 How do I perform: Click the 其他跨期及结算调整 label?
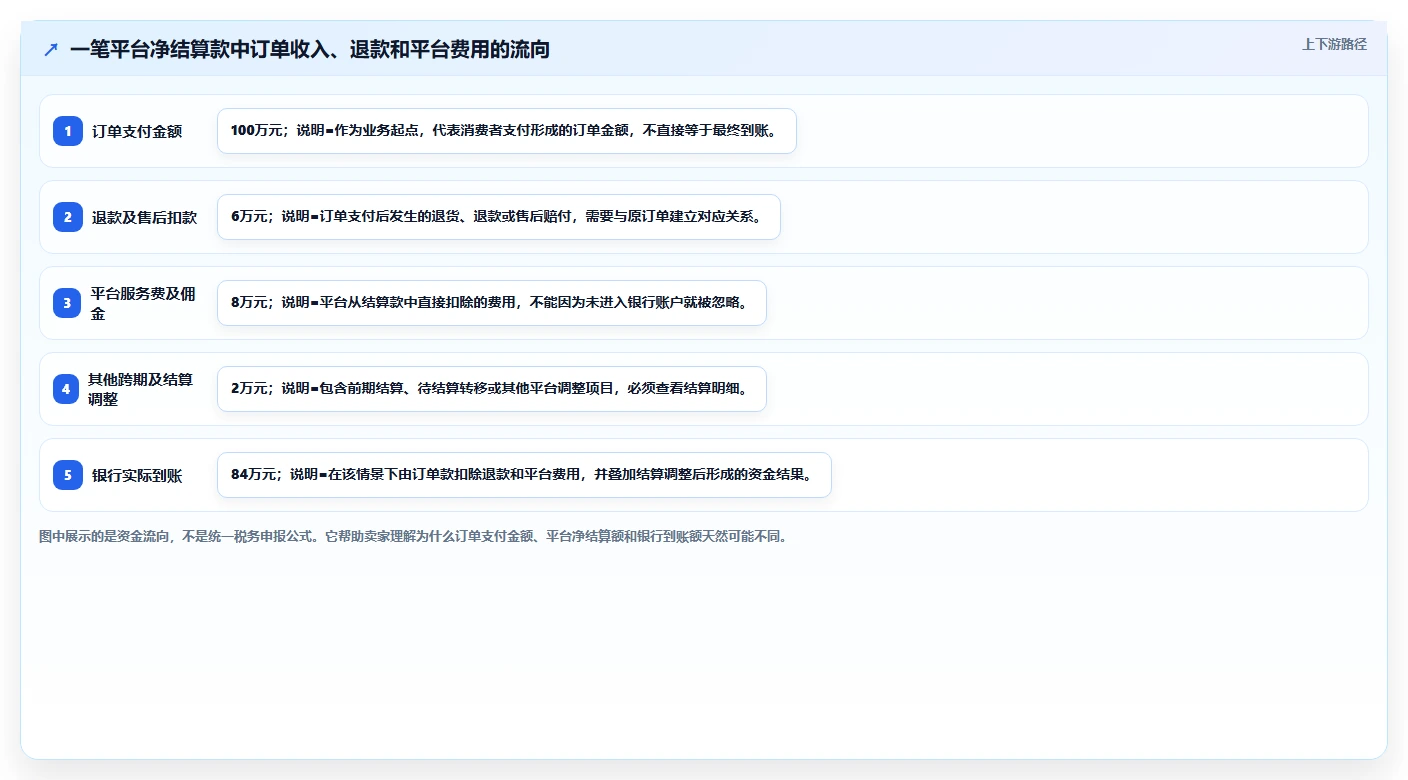click(x=141, y=389)
